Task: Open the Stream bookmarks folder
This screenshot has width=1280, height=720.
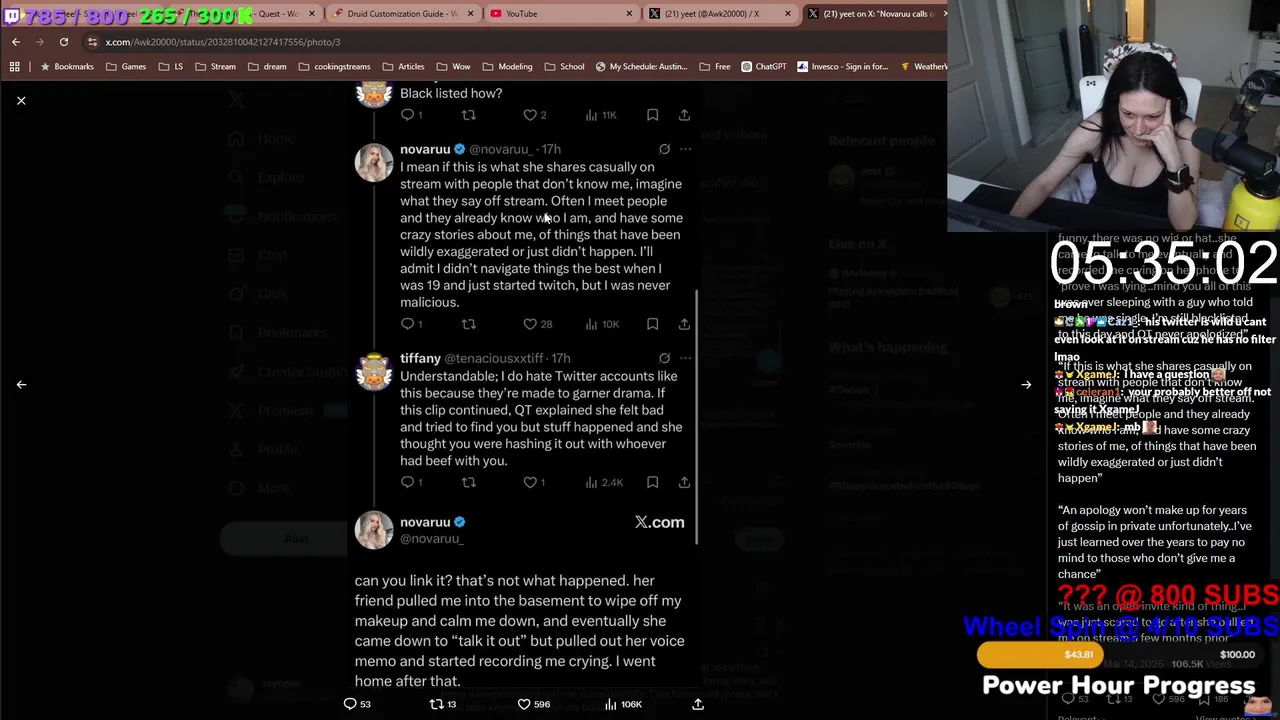Action: click(215, 67)
